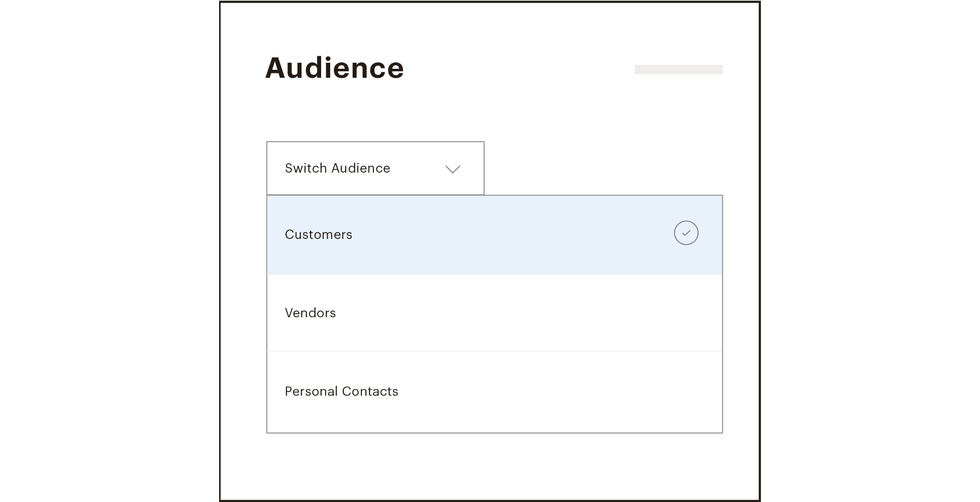
Task: Toggle the selected check on Customers row
Action: click(x=686, y=233)
